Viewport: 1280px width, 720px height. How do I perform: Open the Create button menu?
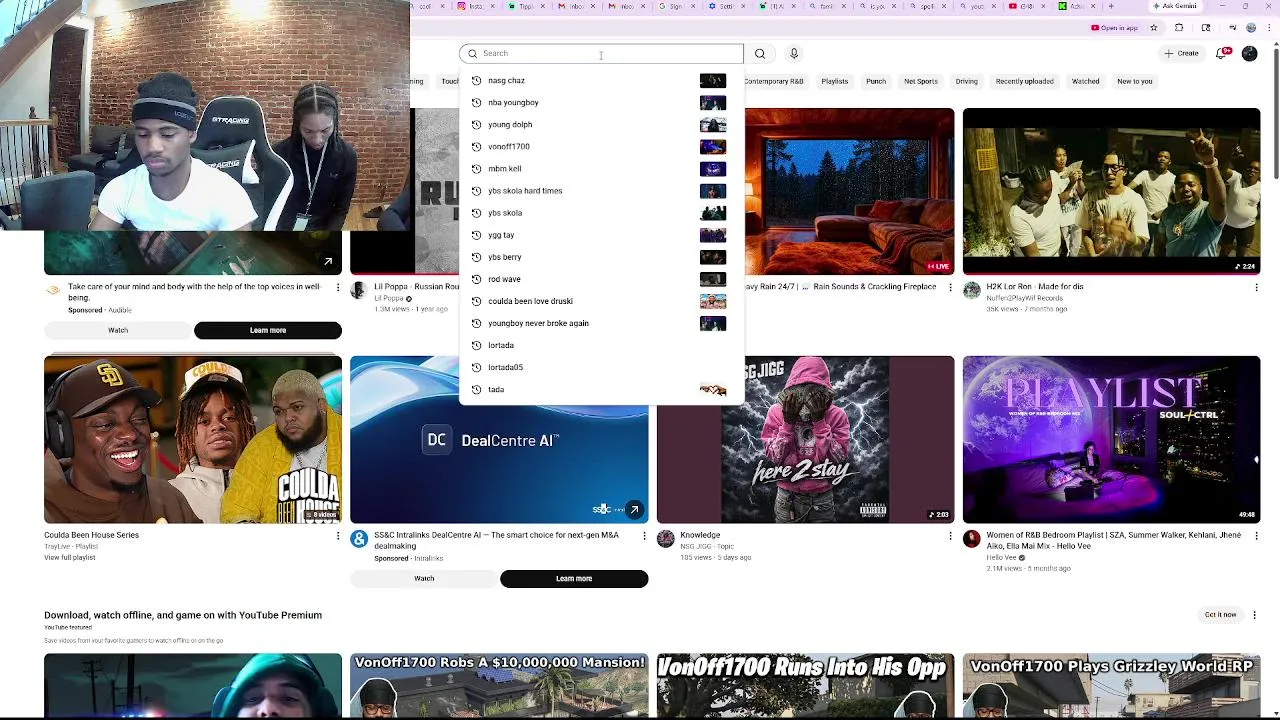click(1181, 53)
